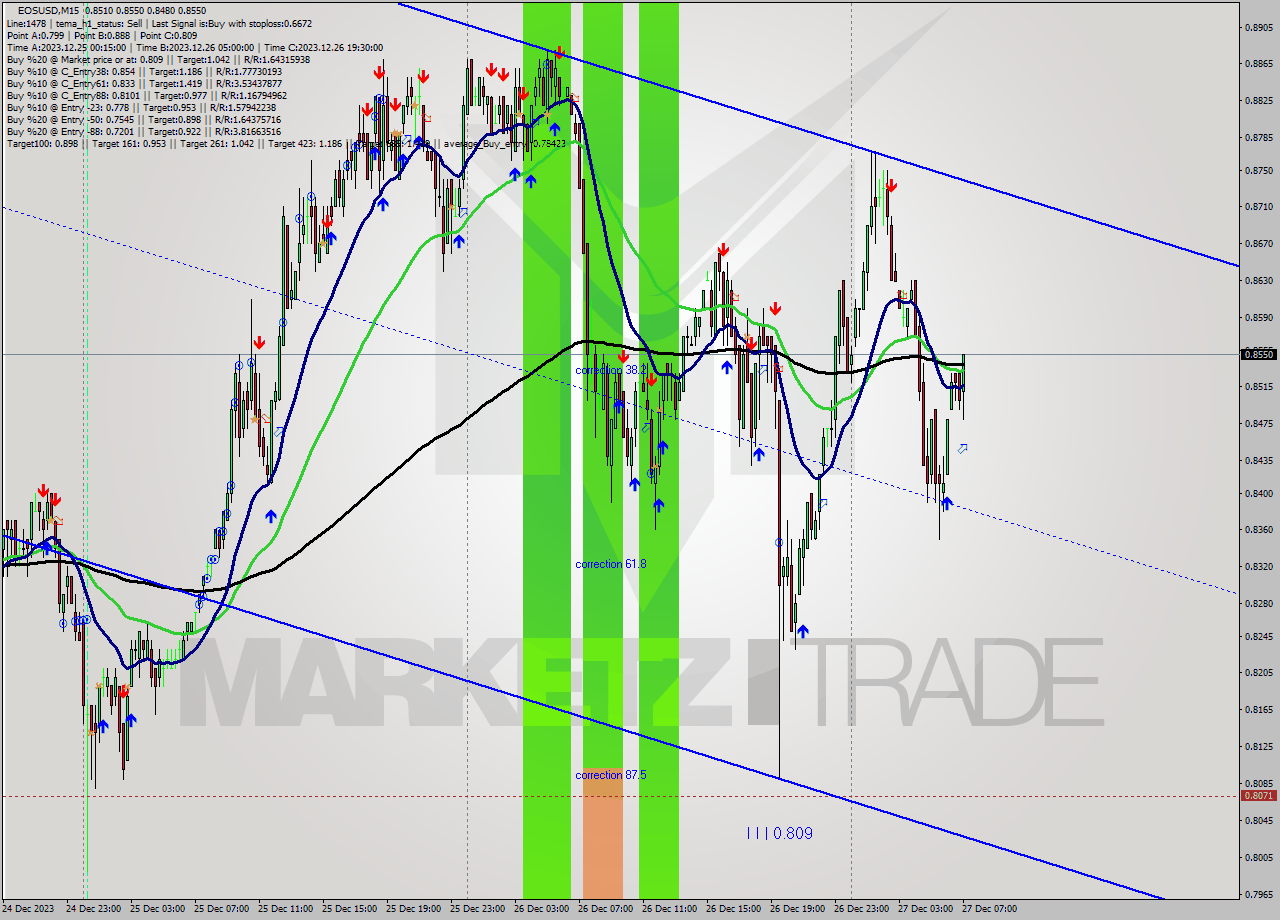Click the 0.8905 price axis label
The image size is (1280, 920).
click(x=1258, y=28)
